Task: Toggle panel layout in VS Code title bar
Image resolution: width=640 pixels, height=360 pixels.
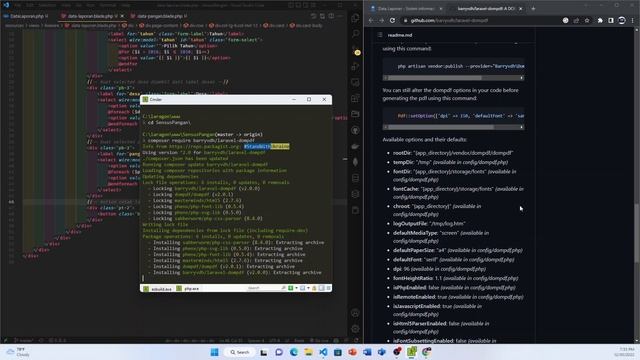Action: pos(298,5)
